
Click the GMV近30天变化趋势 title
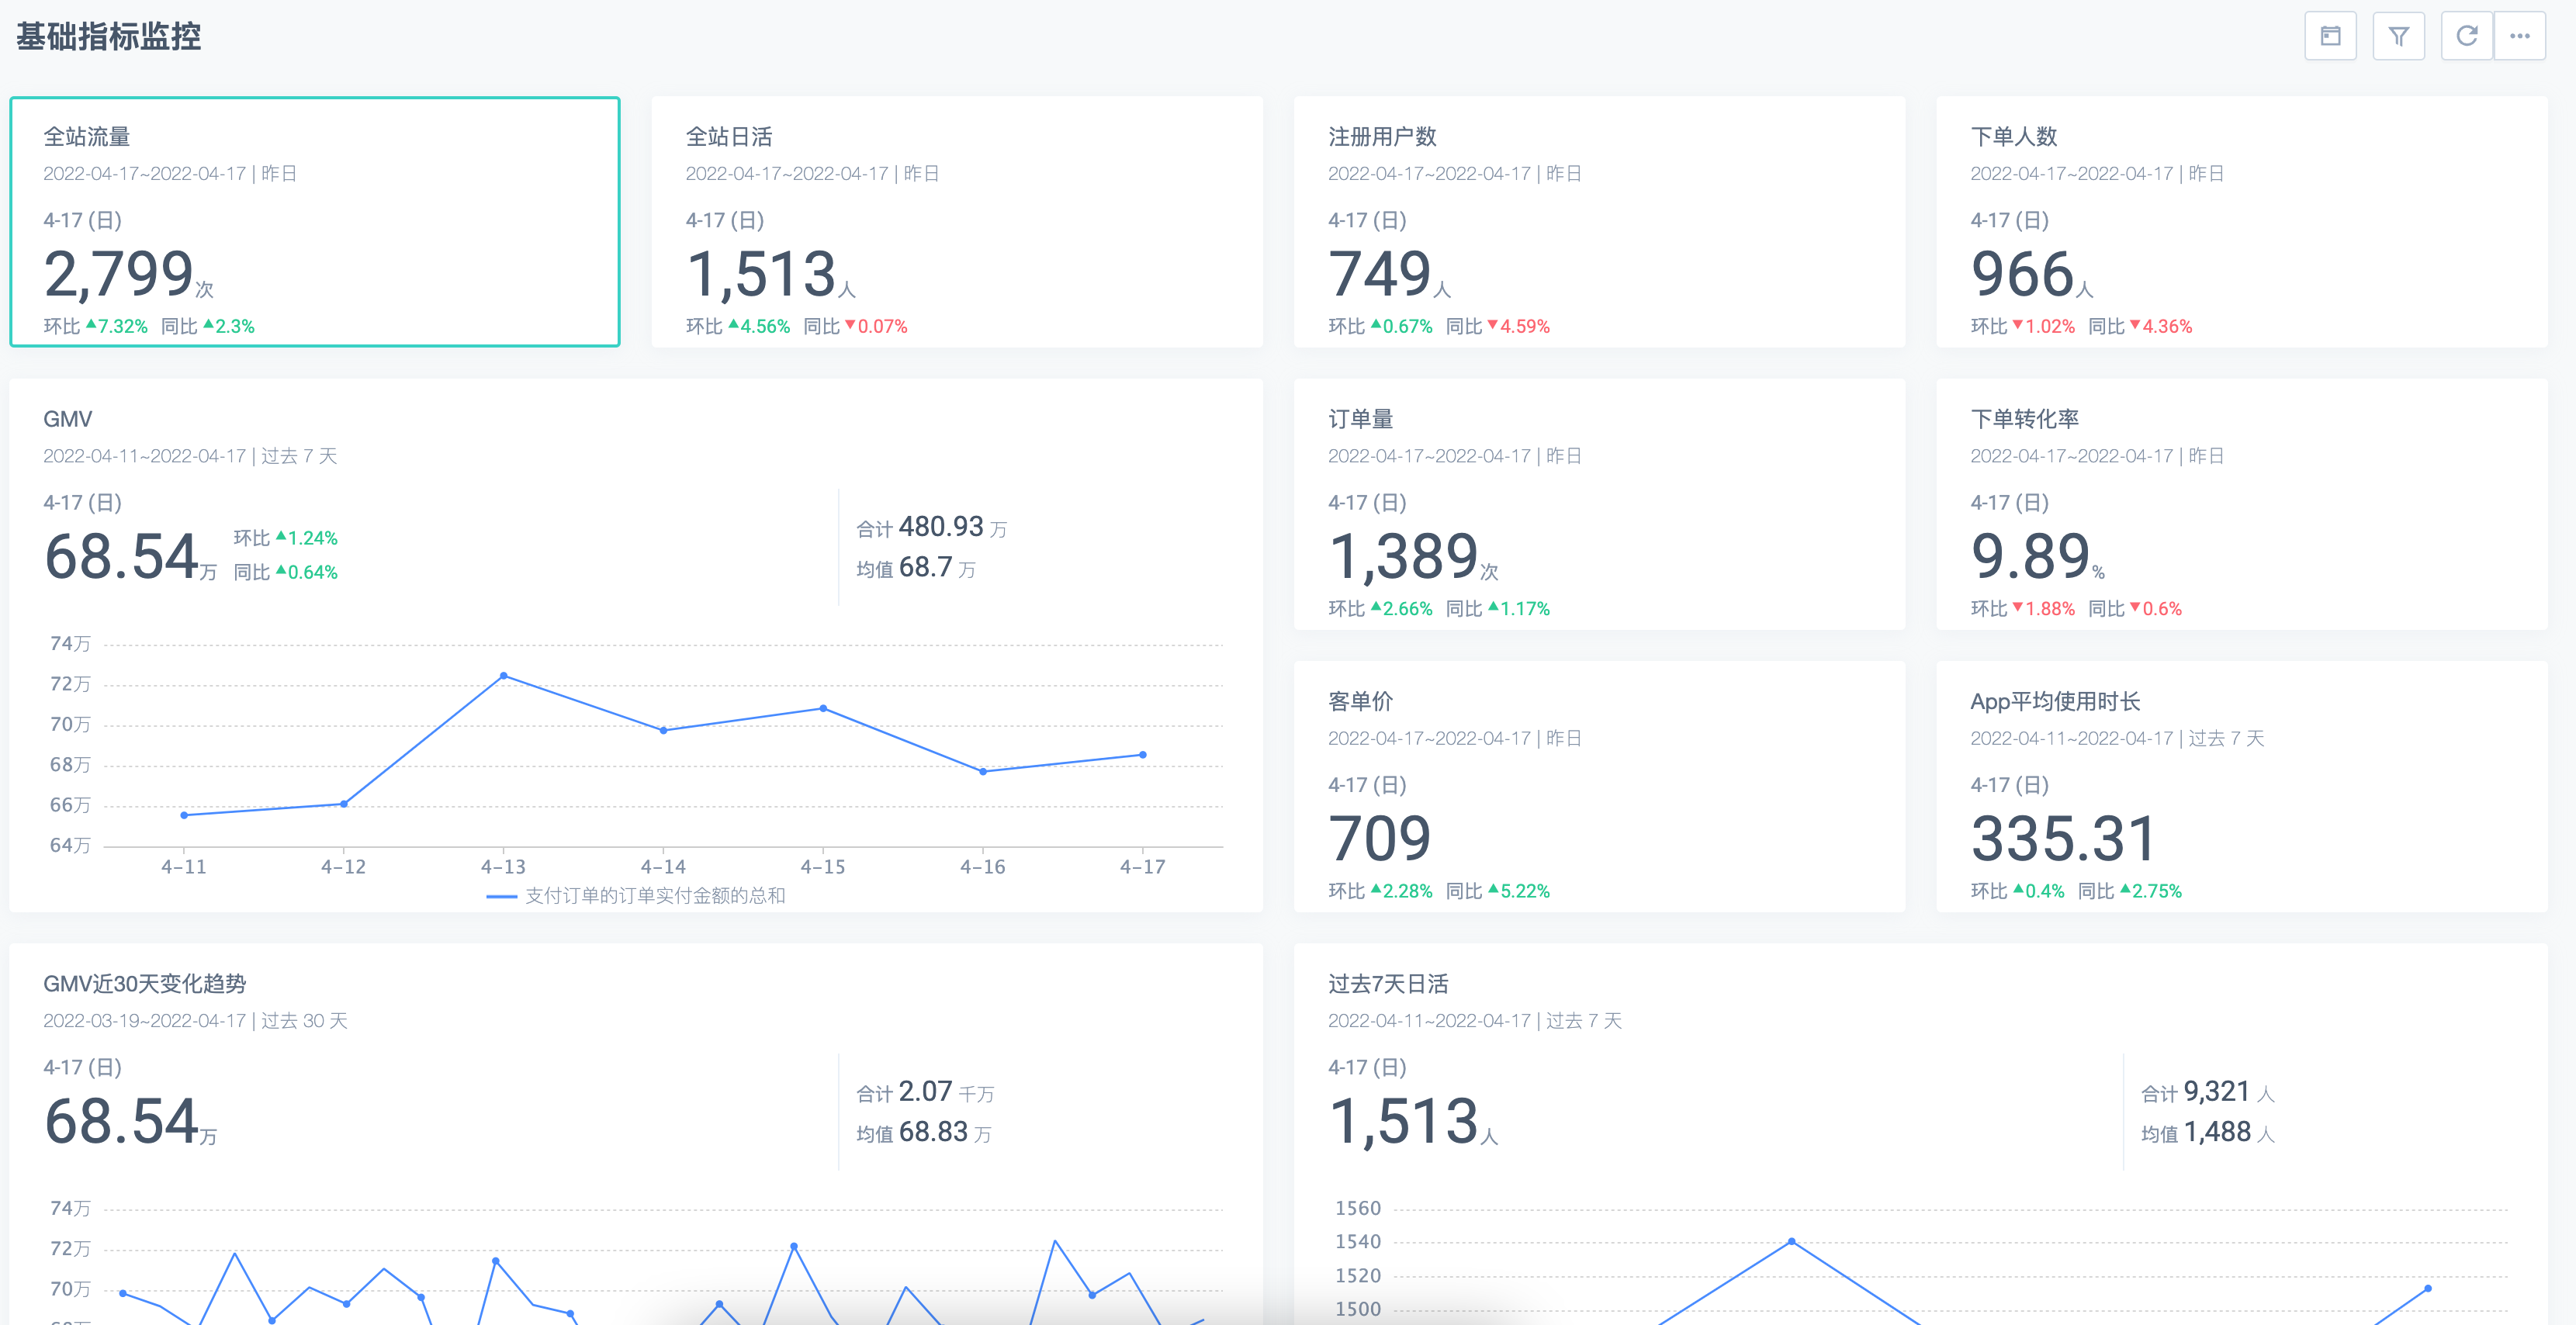click(x=145, y=983)
